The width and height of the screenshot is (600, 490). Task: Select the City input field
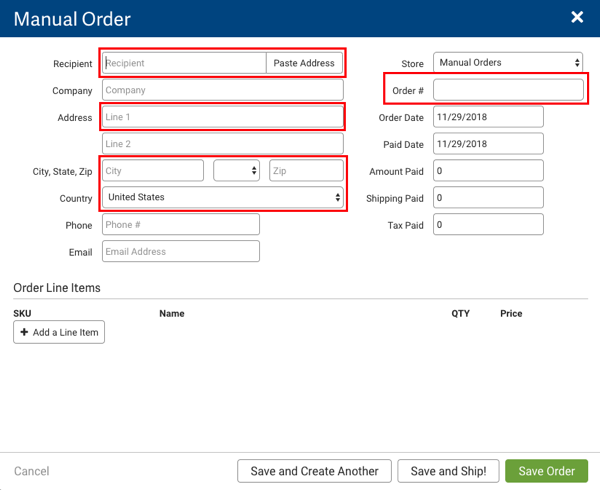pyautogui.click(x=153, y=171)
